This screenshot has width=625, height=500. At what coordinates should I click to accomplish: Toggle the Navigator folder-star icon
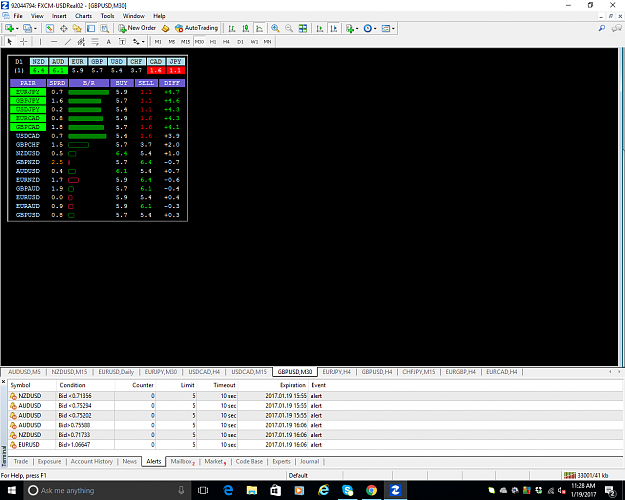click(x=77, y=28)
